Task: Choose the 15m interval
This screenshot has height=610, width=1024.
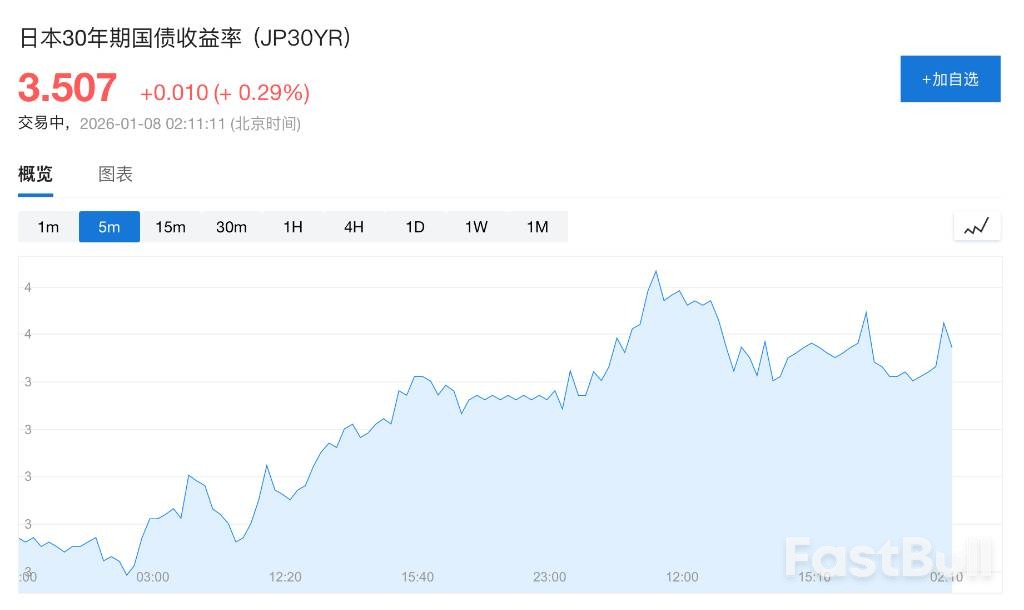Action: (170, 227)
